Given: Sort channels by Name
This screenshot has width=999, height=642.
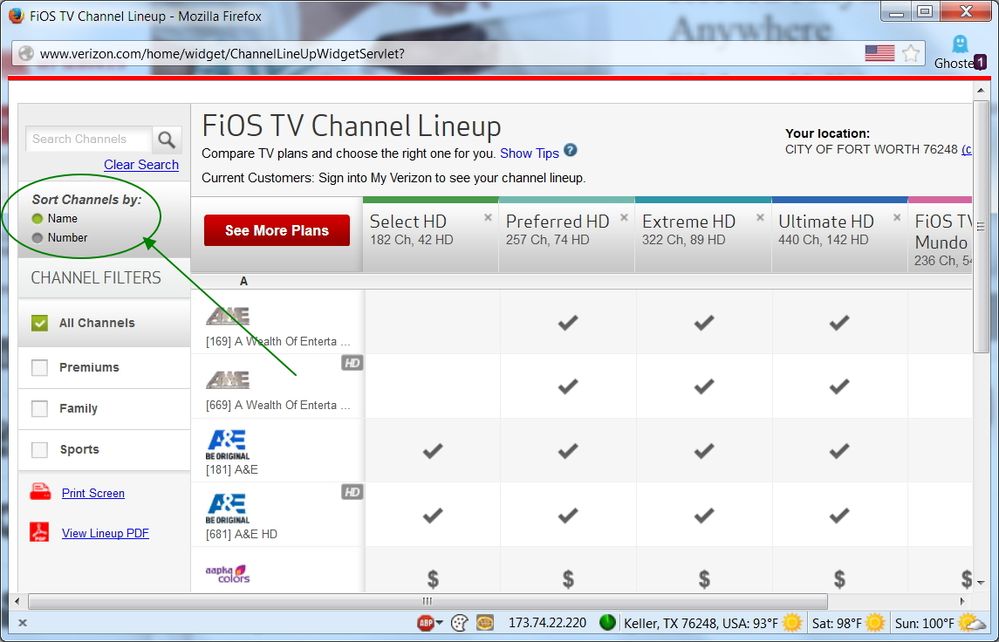Looking at the screenshot, I should [37, 218].
